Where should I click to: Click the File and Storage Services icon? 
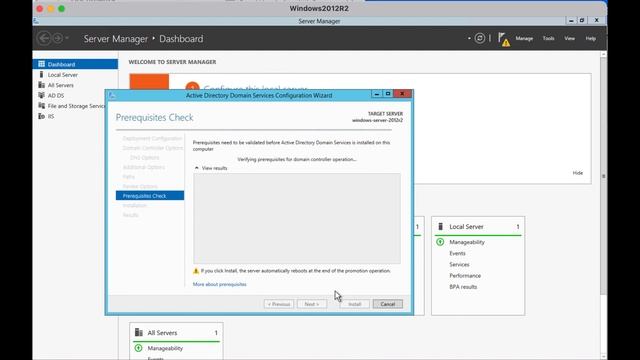[41, 106]
